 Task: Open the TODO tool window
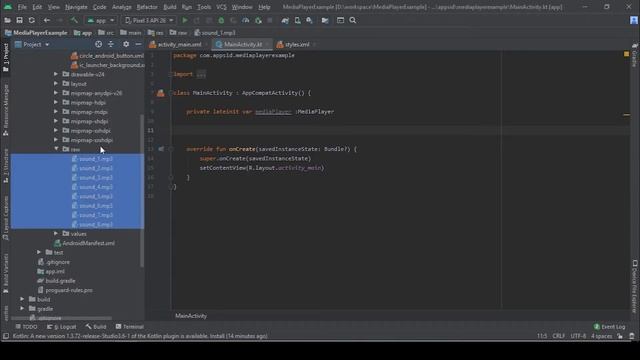coord(27,327)
